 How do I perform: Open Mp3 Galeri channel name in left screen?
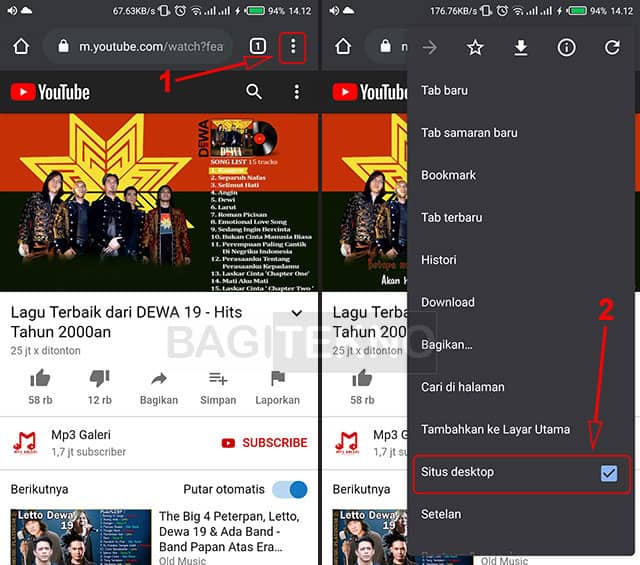(x=81, y=435)
